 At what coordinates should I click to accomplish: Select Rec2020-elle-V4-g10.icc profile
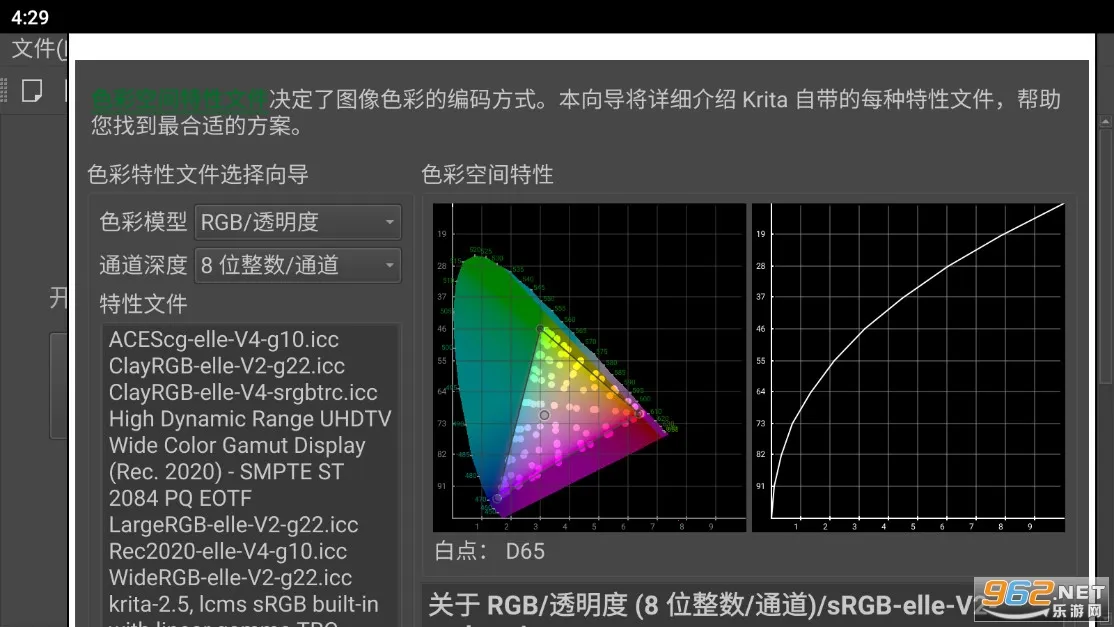click(x=227, y=551)
